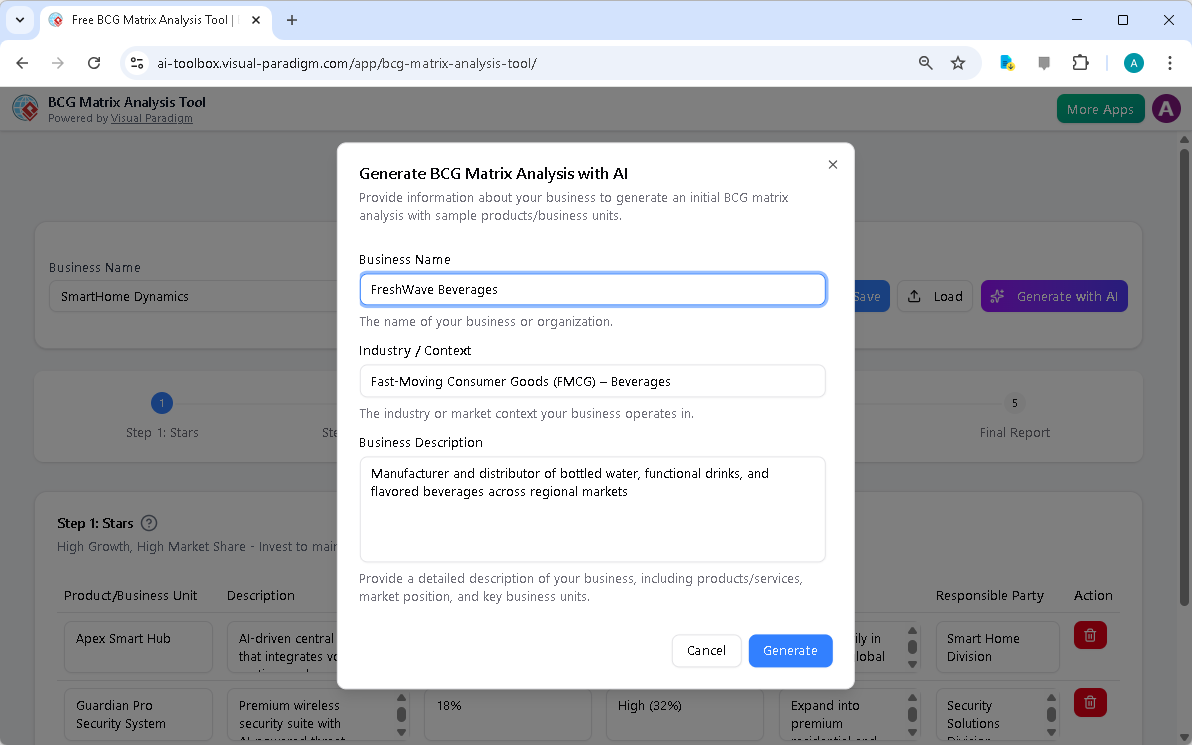Open a new browser tab
This screenshot has width=1192, height=745.
292,20
